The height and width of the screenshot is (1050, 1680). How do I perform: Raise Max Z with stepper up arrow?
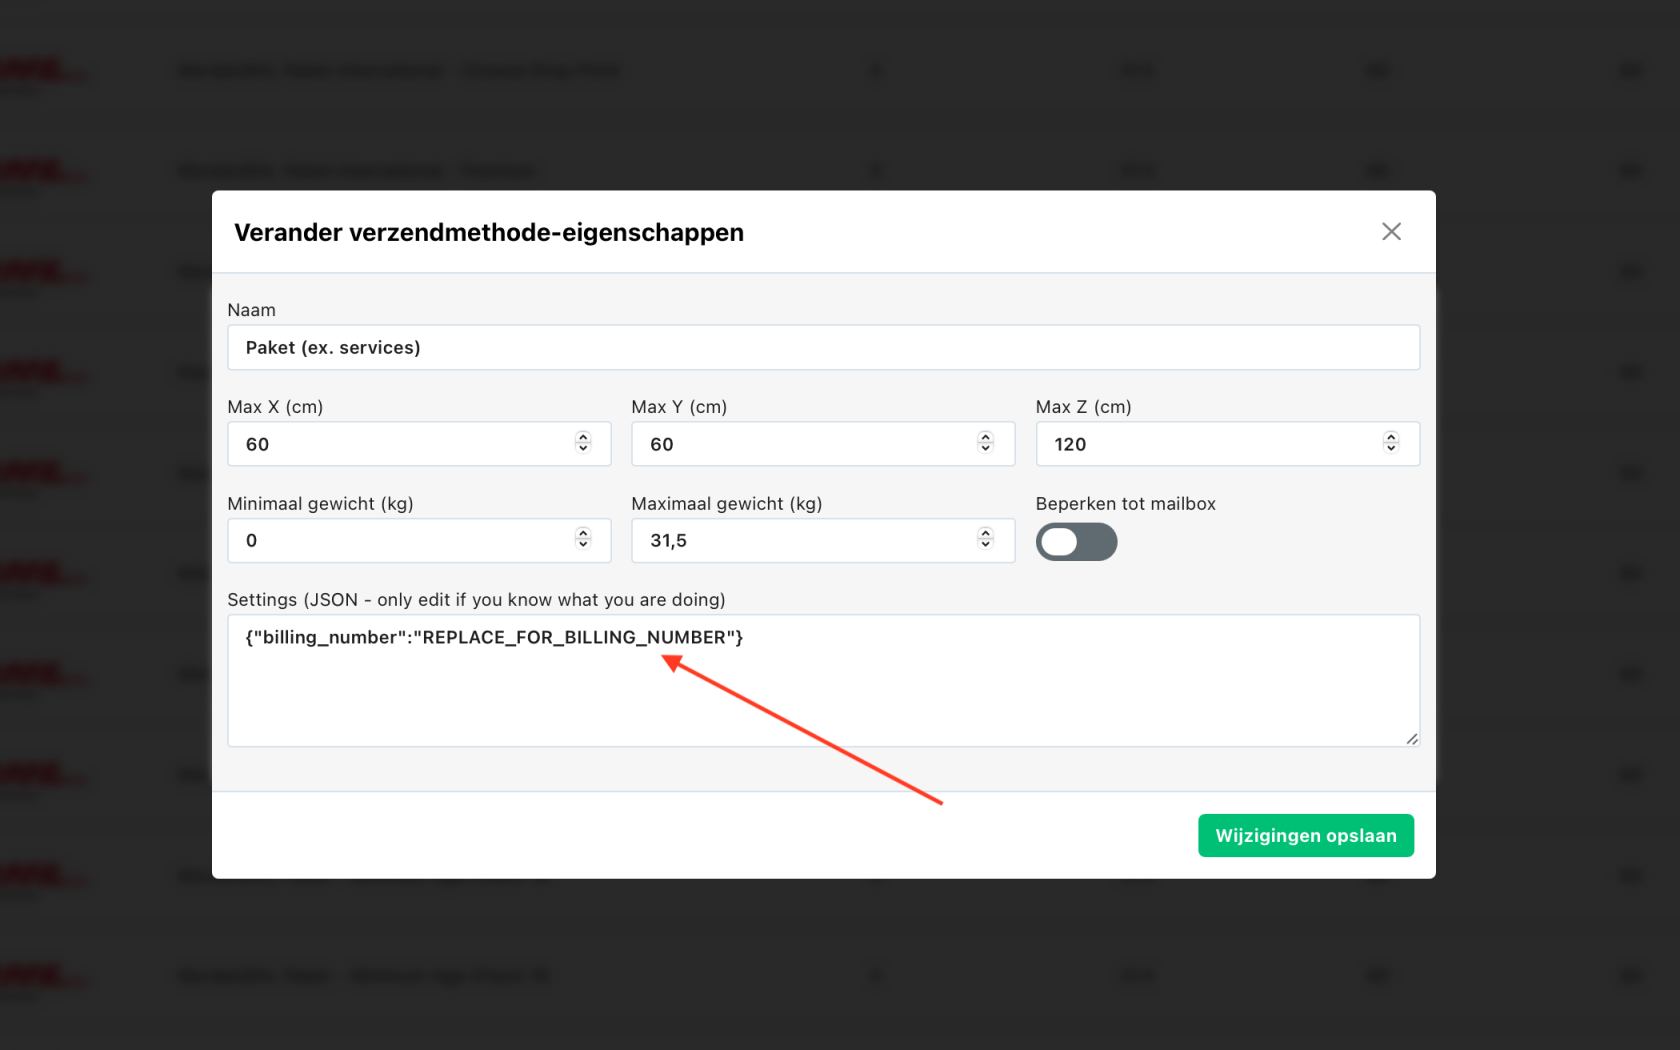pos(1390,437)
